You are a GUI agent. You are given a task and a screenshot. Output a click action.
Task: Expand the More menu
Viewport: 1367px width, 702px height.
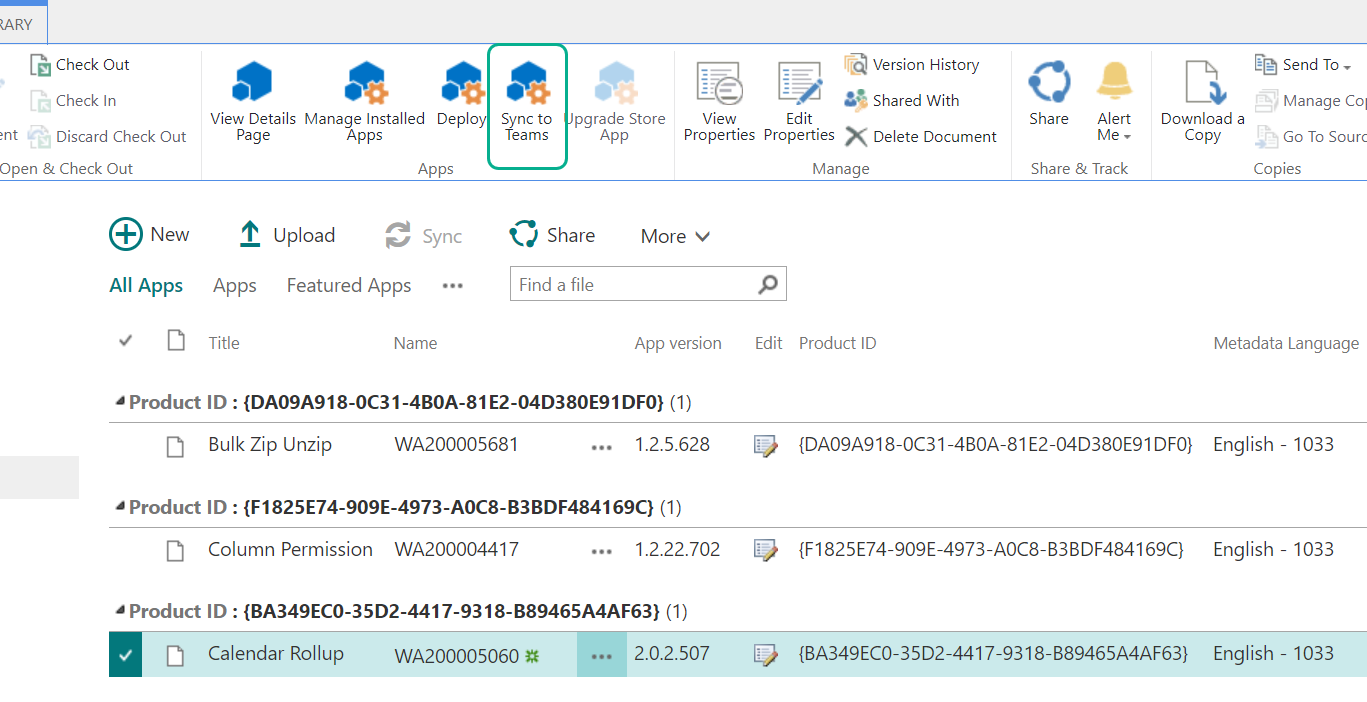point(676,237)
